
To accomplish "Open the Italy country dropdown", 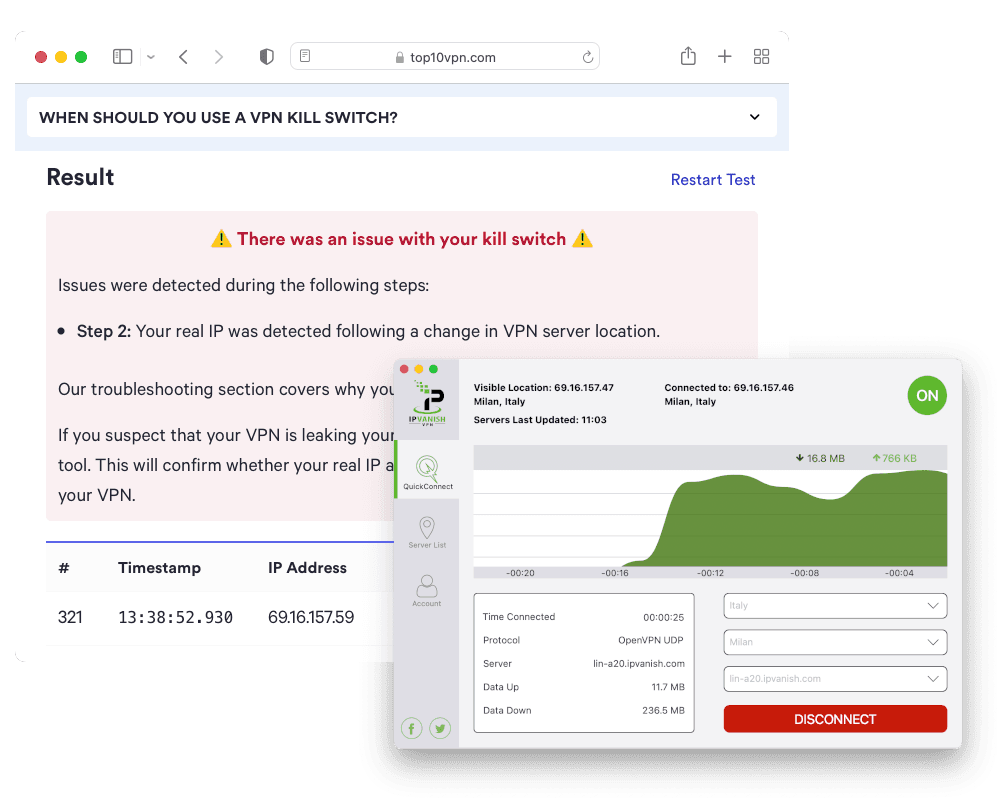I will (835, 605).
